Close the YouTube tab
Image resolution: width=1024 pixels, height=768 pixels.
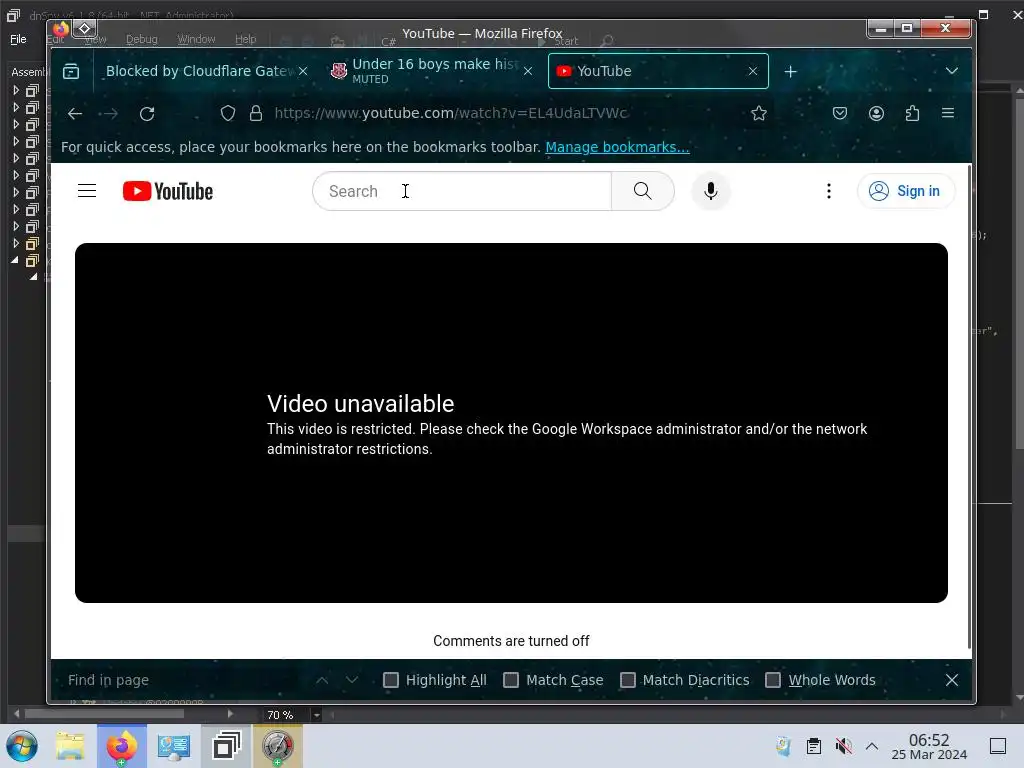[x=753, y=71]
